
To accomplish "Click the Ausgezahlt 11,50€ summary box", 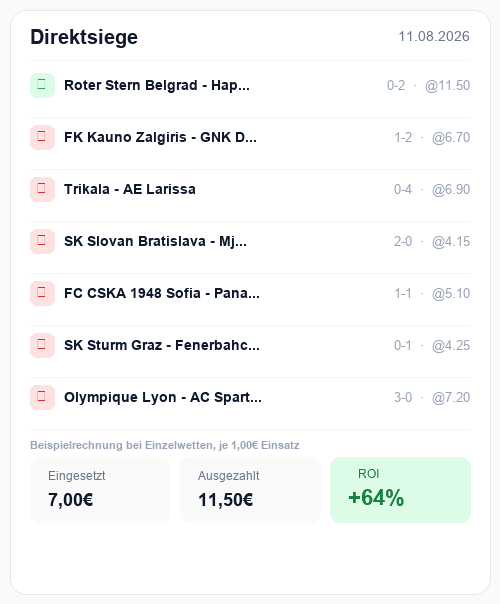I will coord(250,490).
